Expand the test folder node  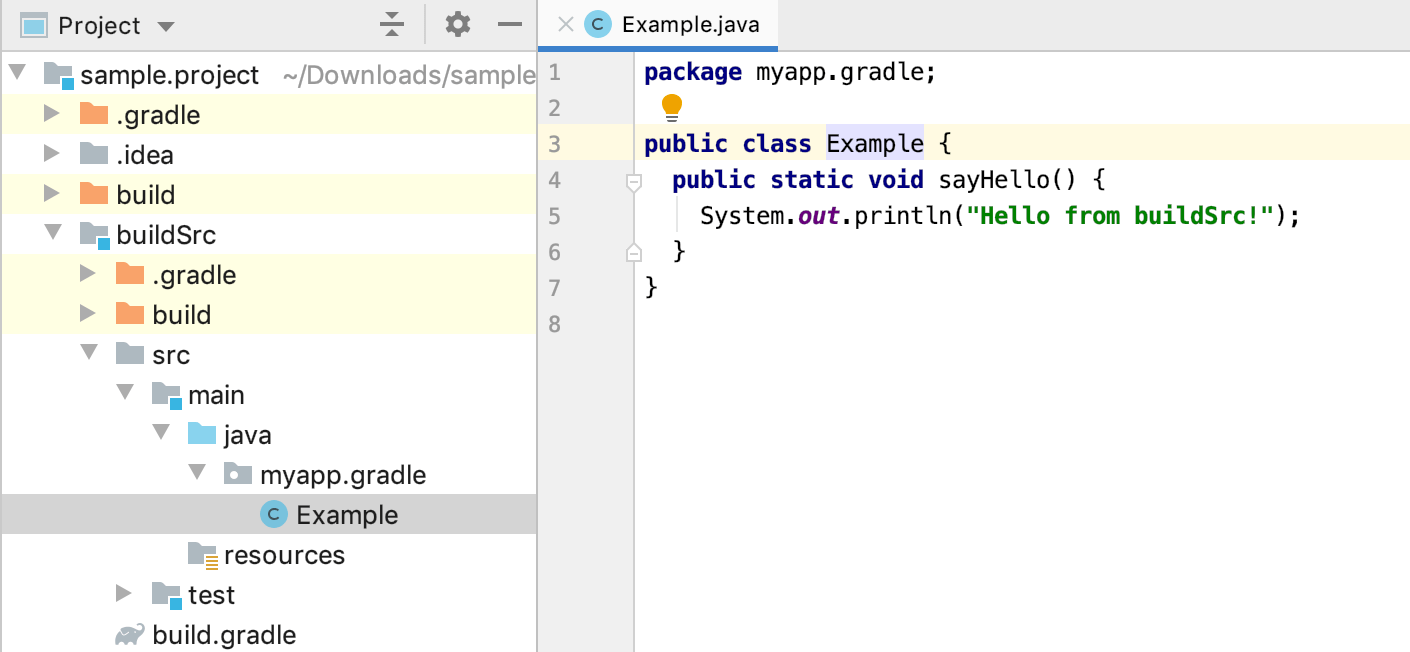tap(123, 594)
